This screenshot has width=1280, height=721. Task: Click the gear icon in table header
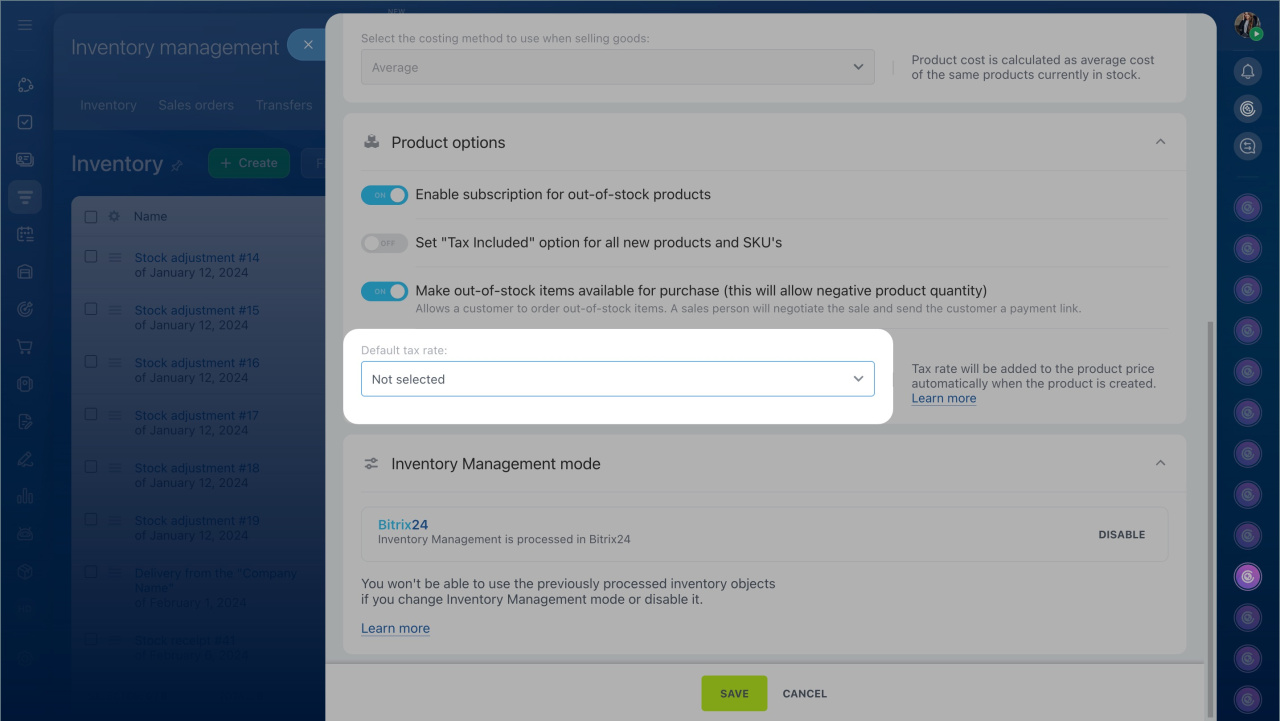(114, 216)
